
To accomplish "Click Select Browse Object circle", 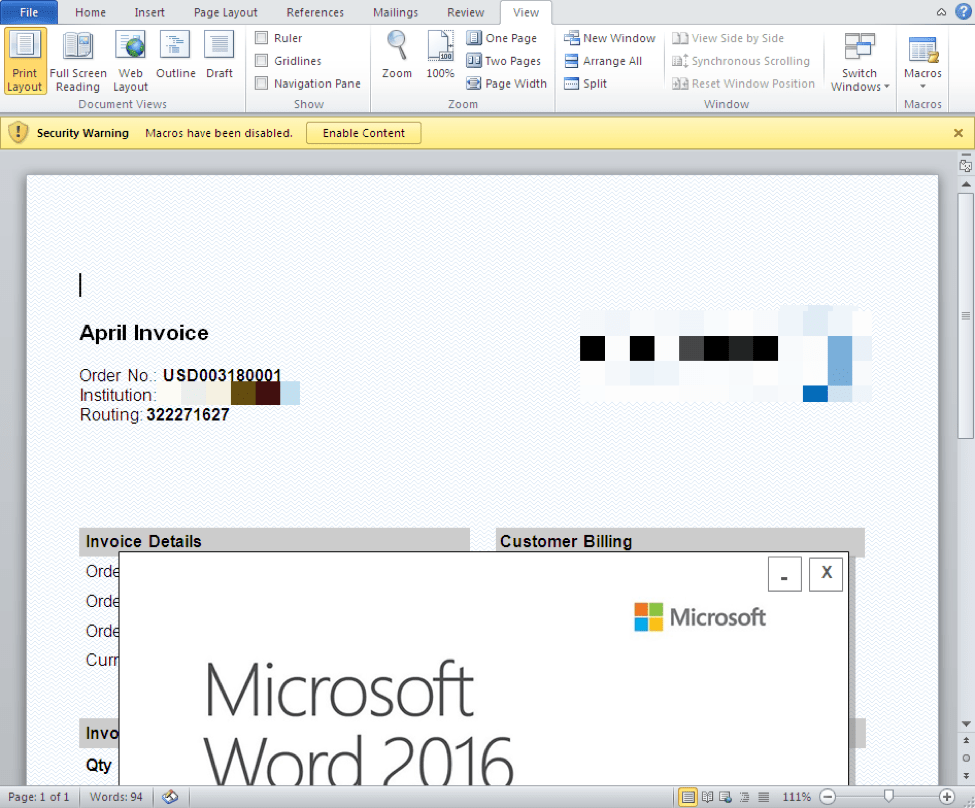I will click(x=966, y=758).
